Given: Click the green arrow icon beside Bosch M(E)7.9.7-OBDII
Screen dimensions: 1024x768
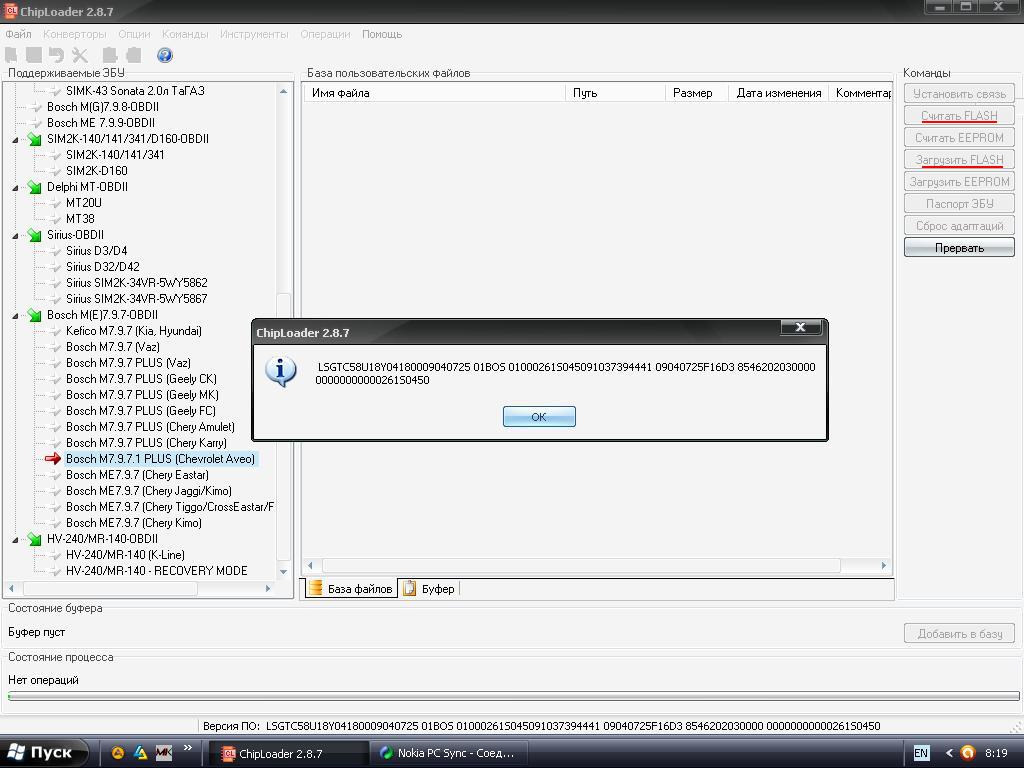Looking at the screenshot, I should 34,315.
